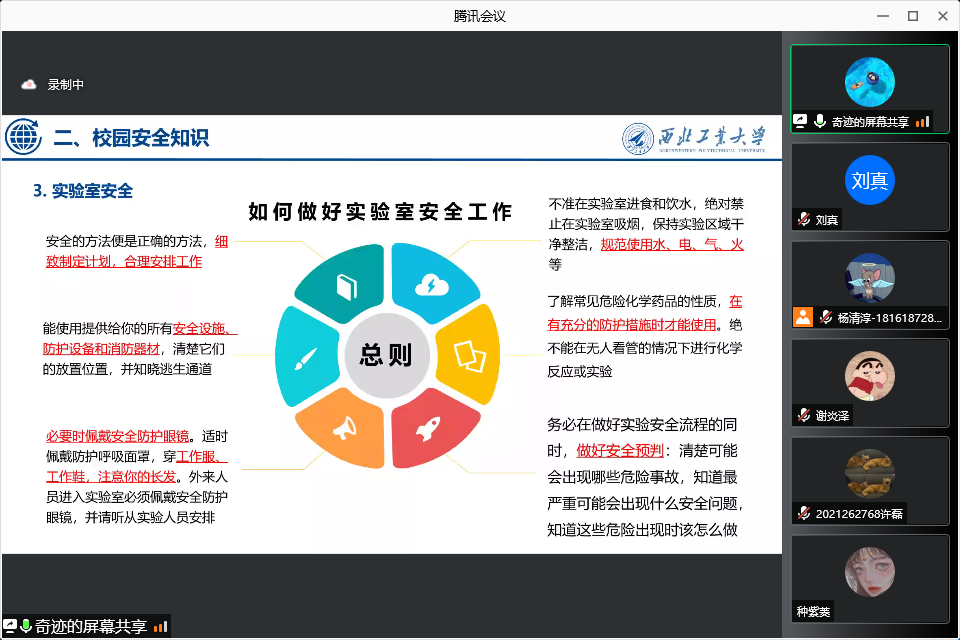The image size is (960, 640).
Task: Click the 录制中 recording status text
Action: 66,85
